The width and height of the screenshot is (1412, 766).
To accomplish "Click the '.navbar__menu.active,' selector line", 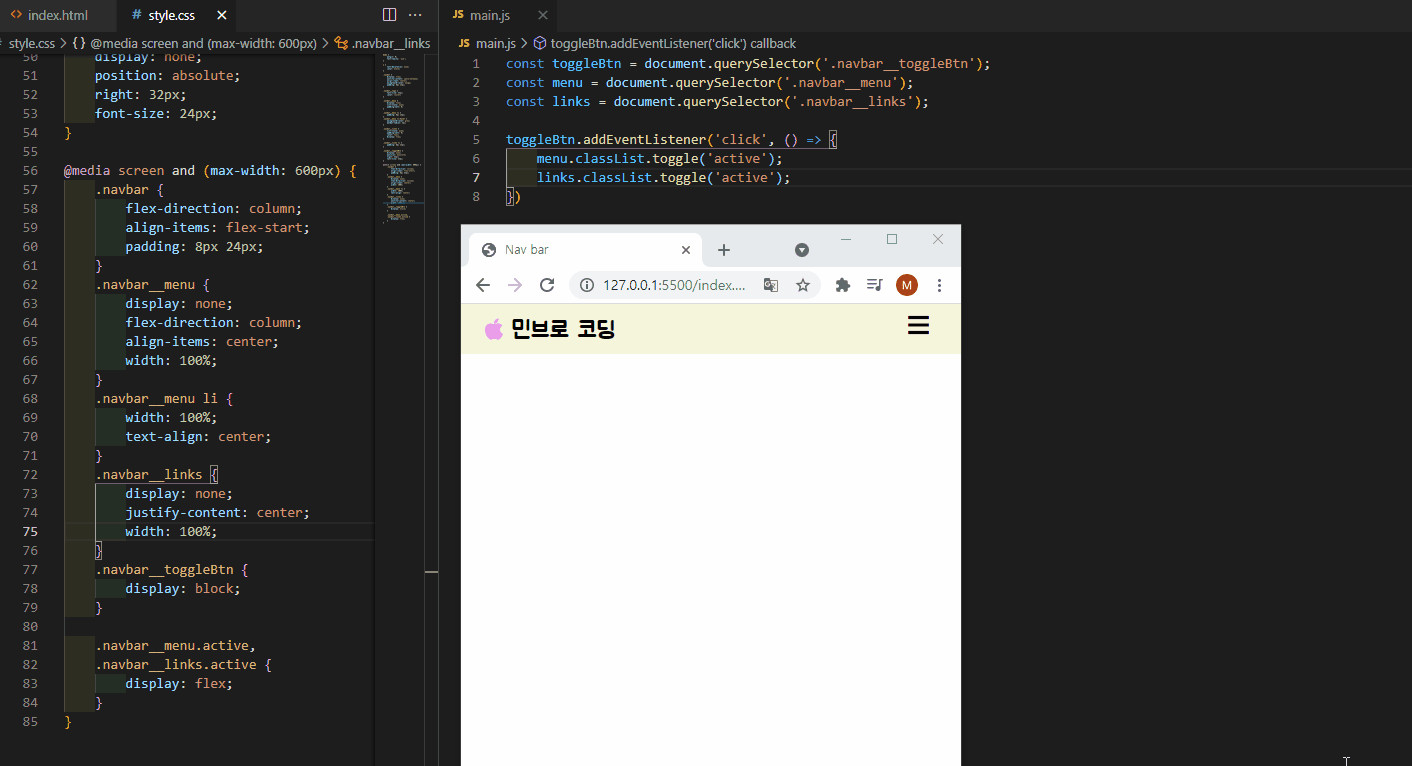I will [176, 645].
